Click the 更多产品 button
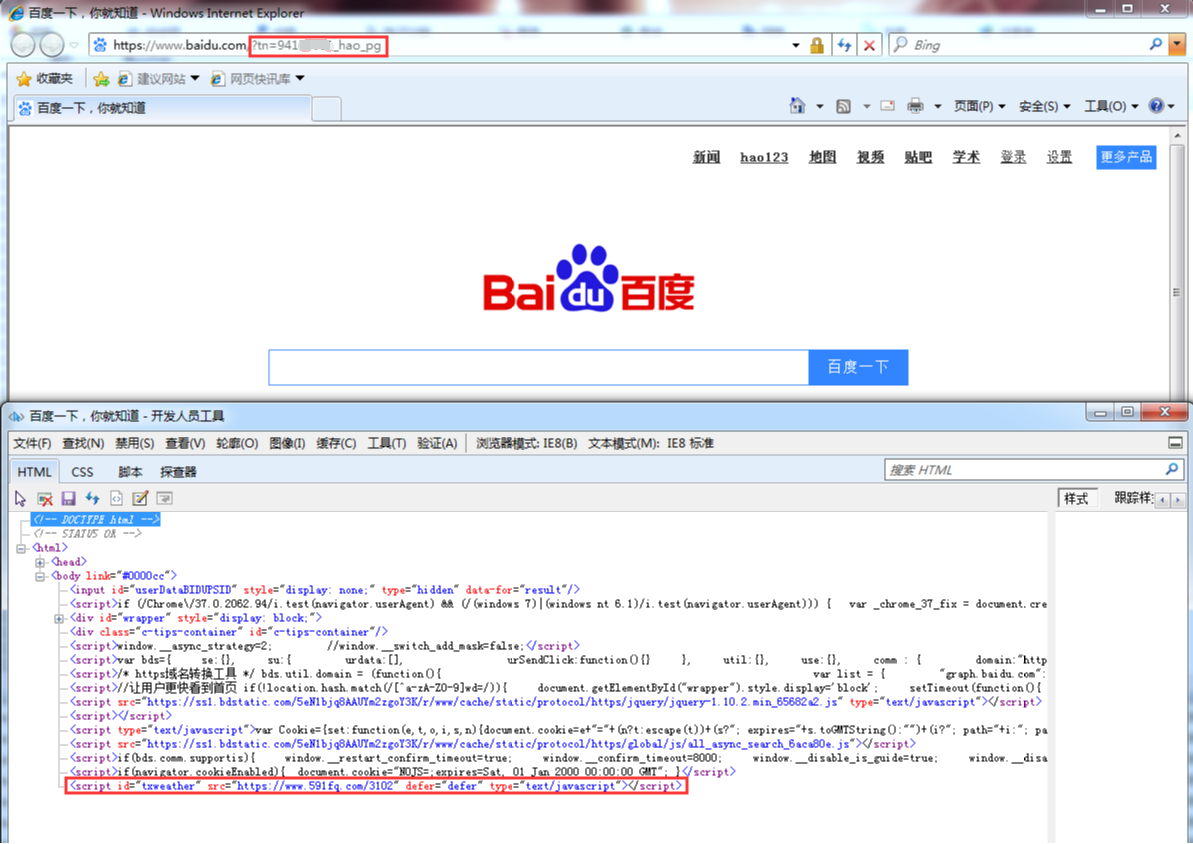Viewport: 1193px width, 844px height. pos(1126,157)
